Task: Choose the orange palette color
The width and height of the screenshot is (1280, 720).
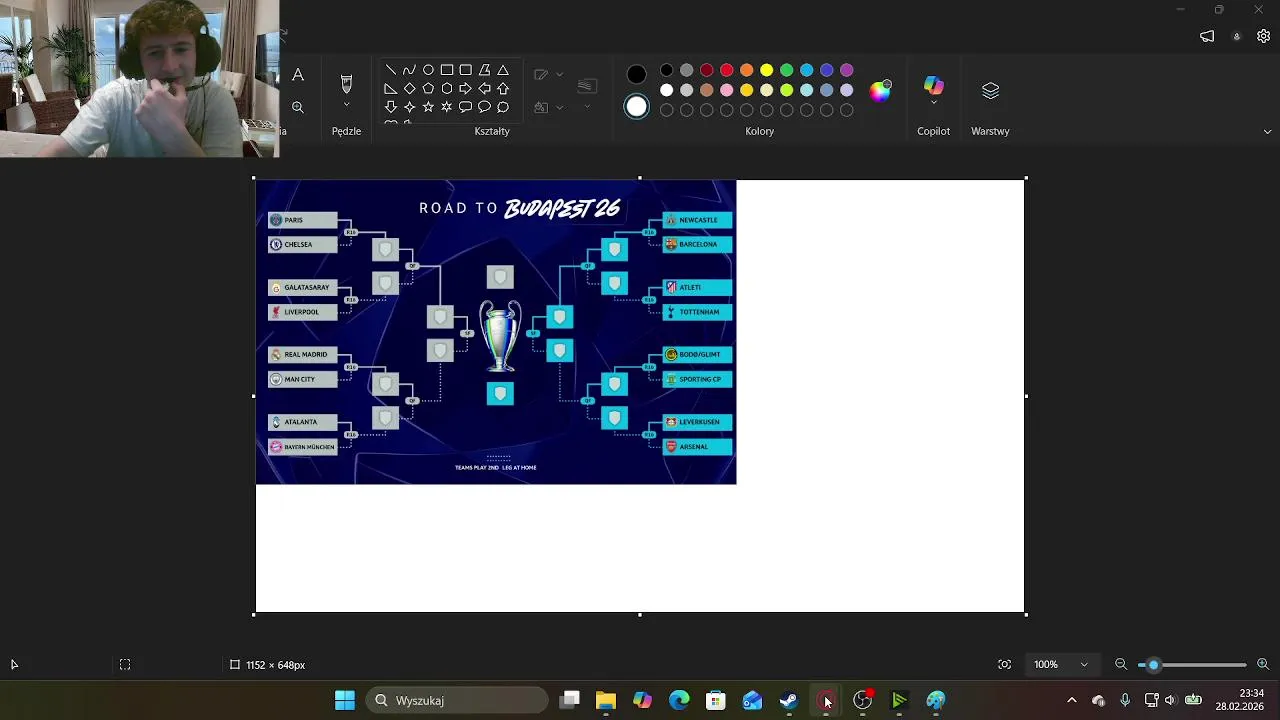Action: (747, 70)
